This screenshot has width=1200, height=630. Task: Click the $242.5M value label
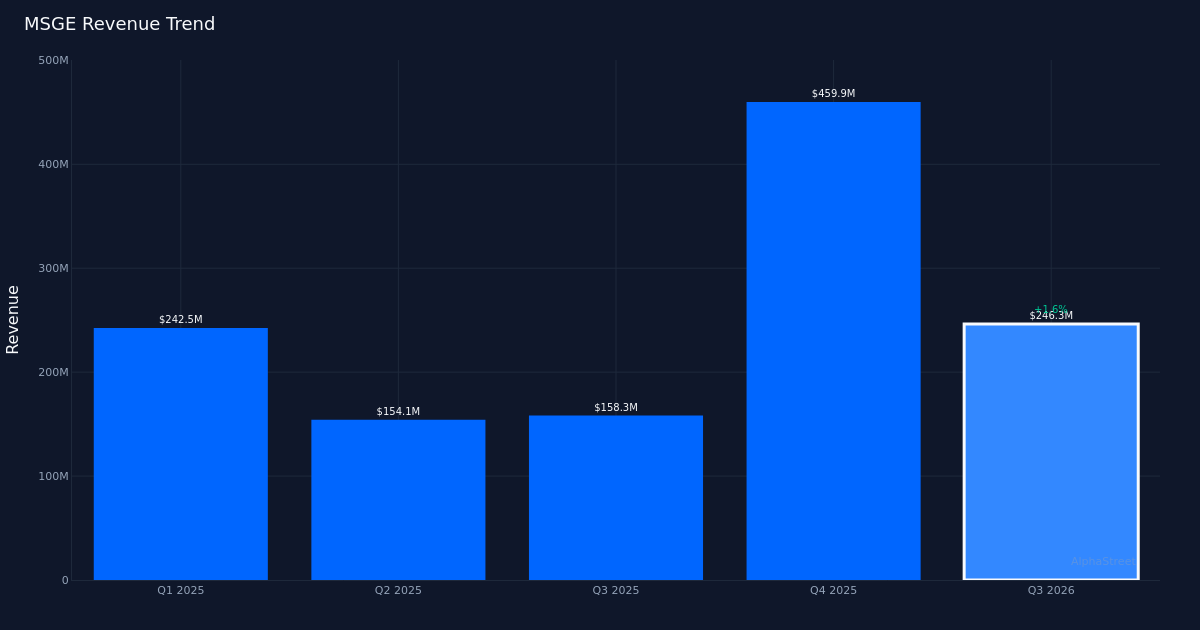click(x=181, y=320)
